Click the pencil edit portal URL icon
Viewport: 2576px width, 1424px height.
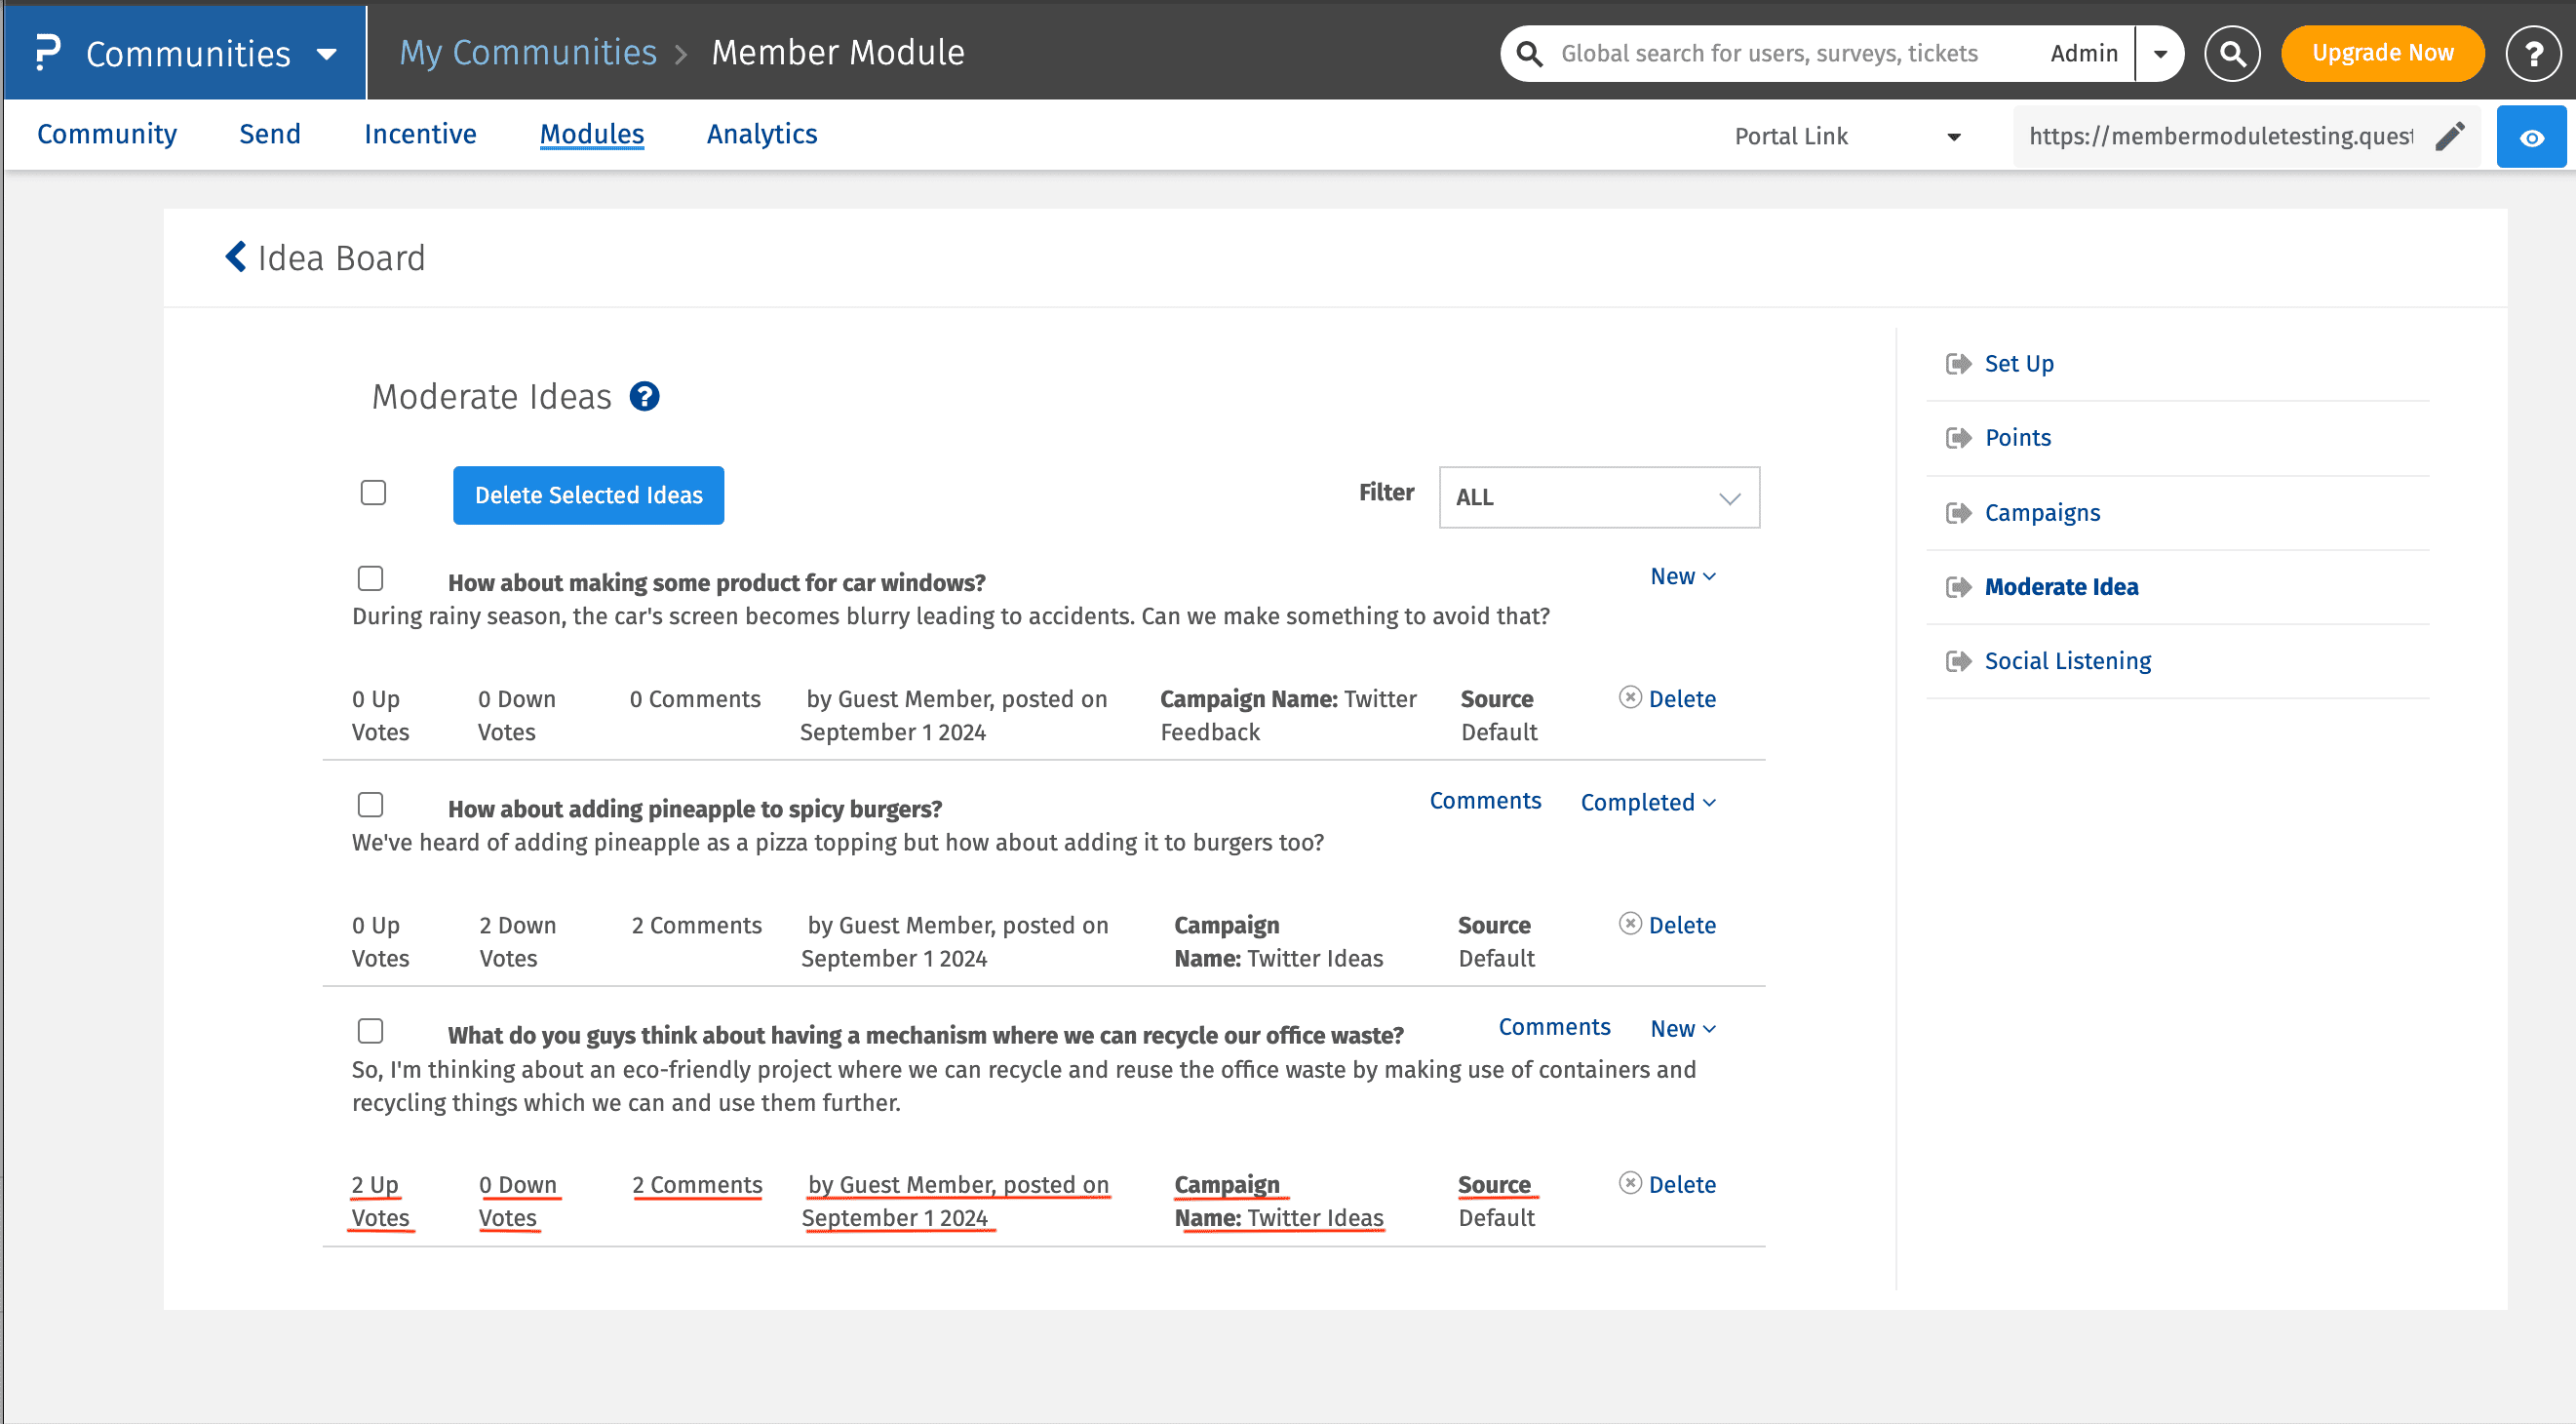click(2449, 136)
